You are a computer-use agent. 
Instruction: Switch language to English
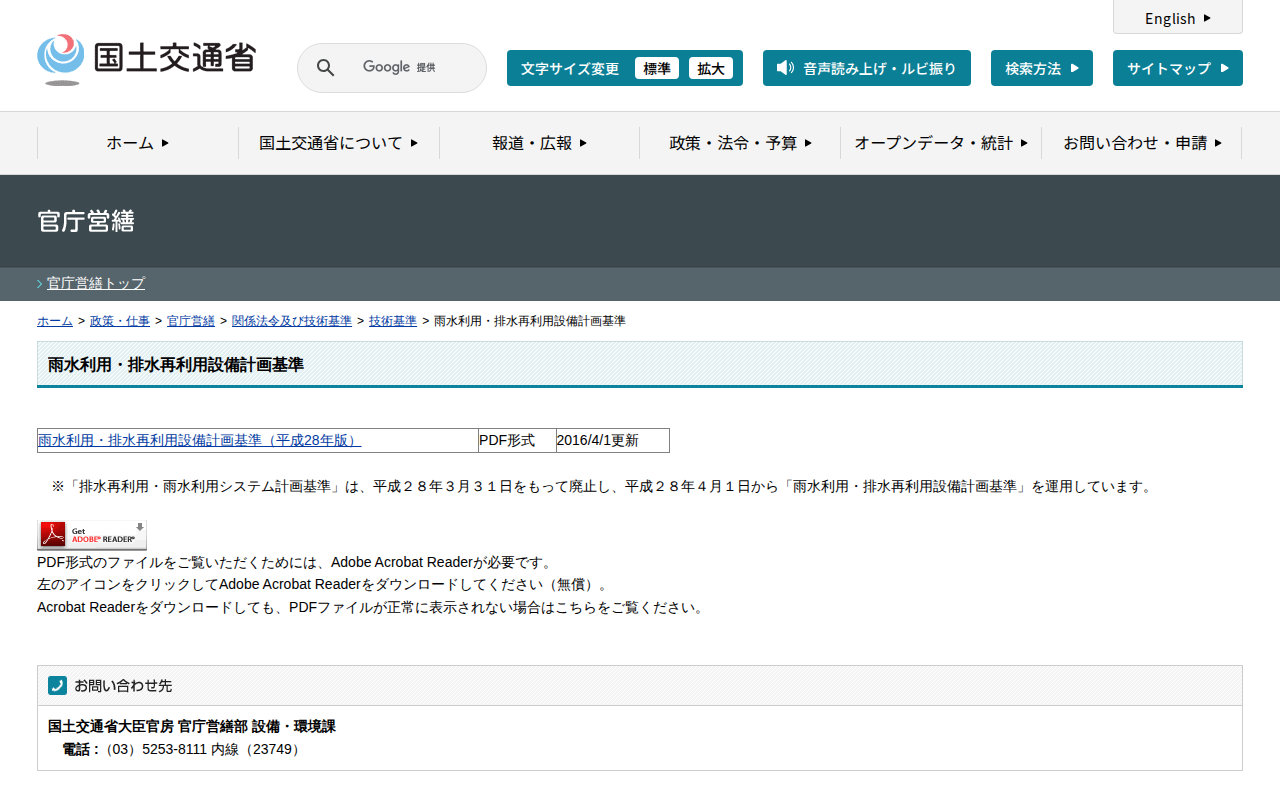[1177, 18]
